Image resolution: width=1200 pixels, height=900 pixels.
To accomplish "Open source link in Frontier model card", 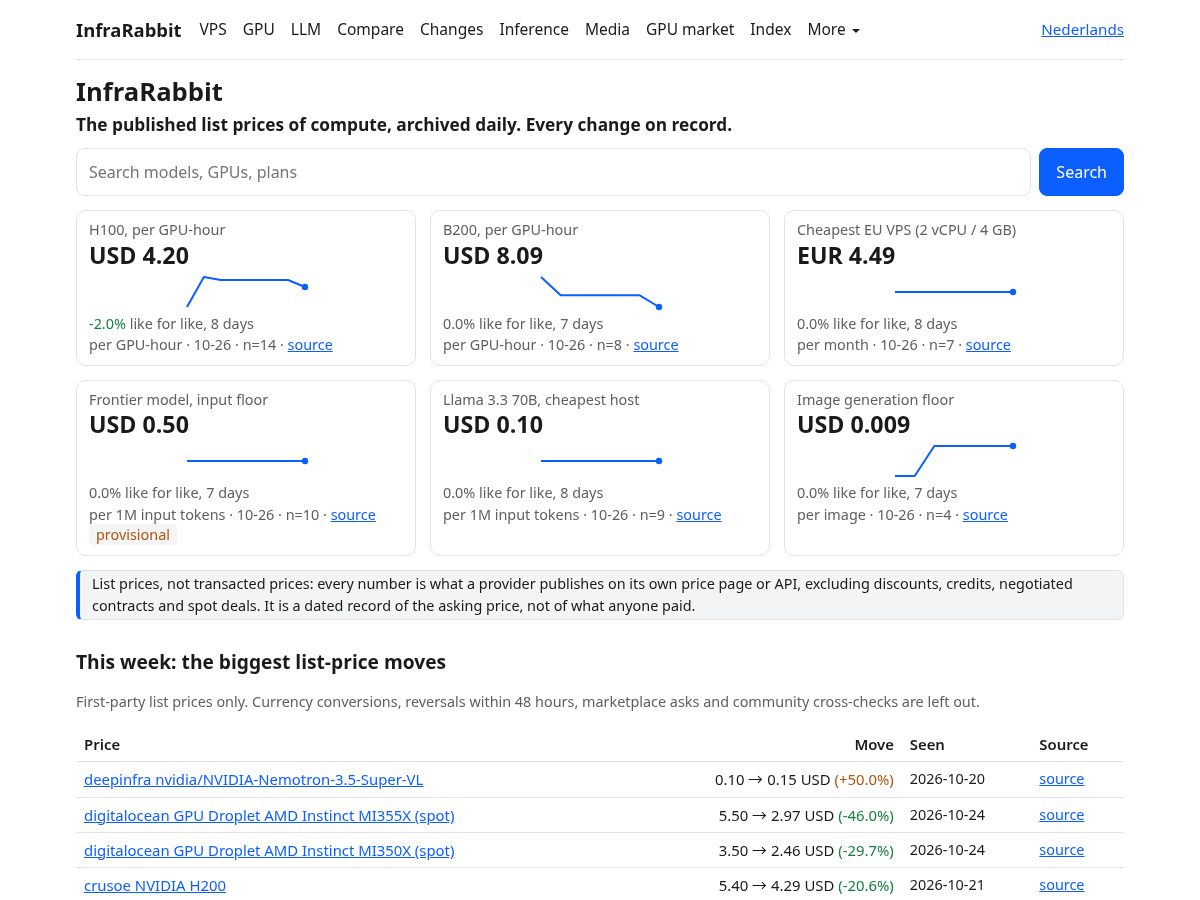I will pyautogui.click(x=353, y=515).
